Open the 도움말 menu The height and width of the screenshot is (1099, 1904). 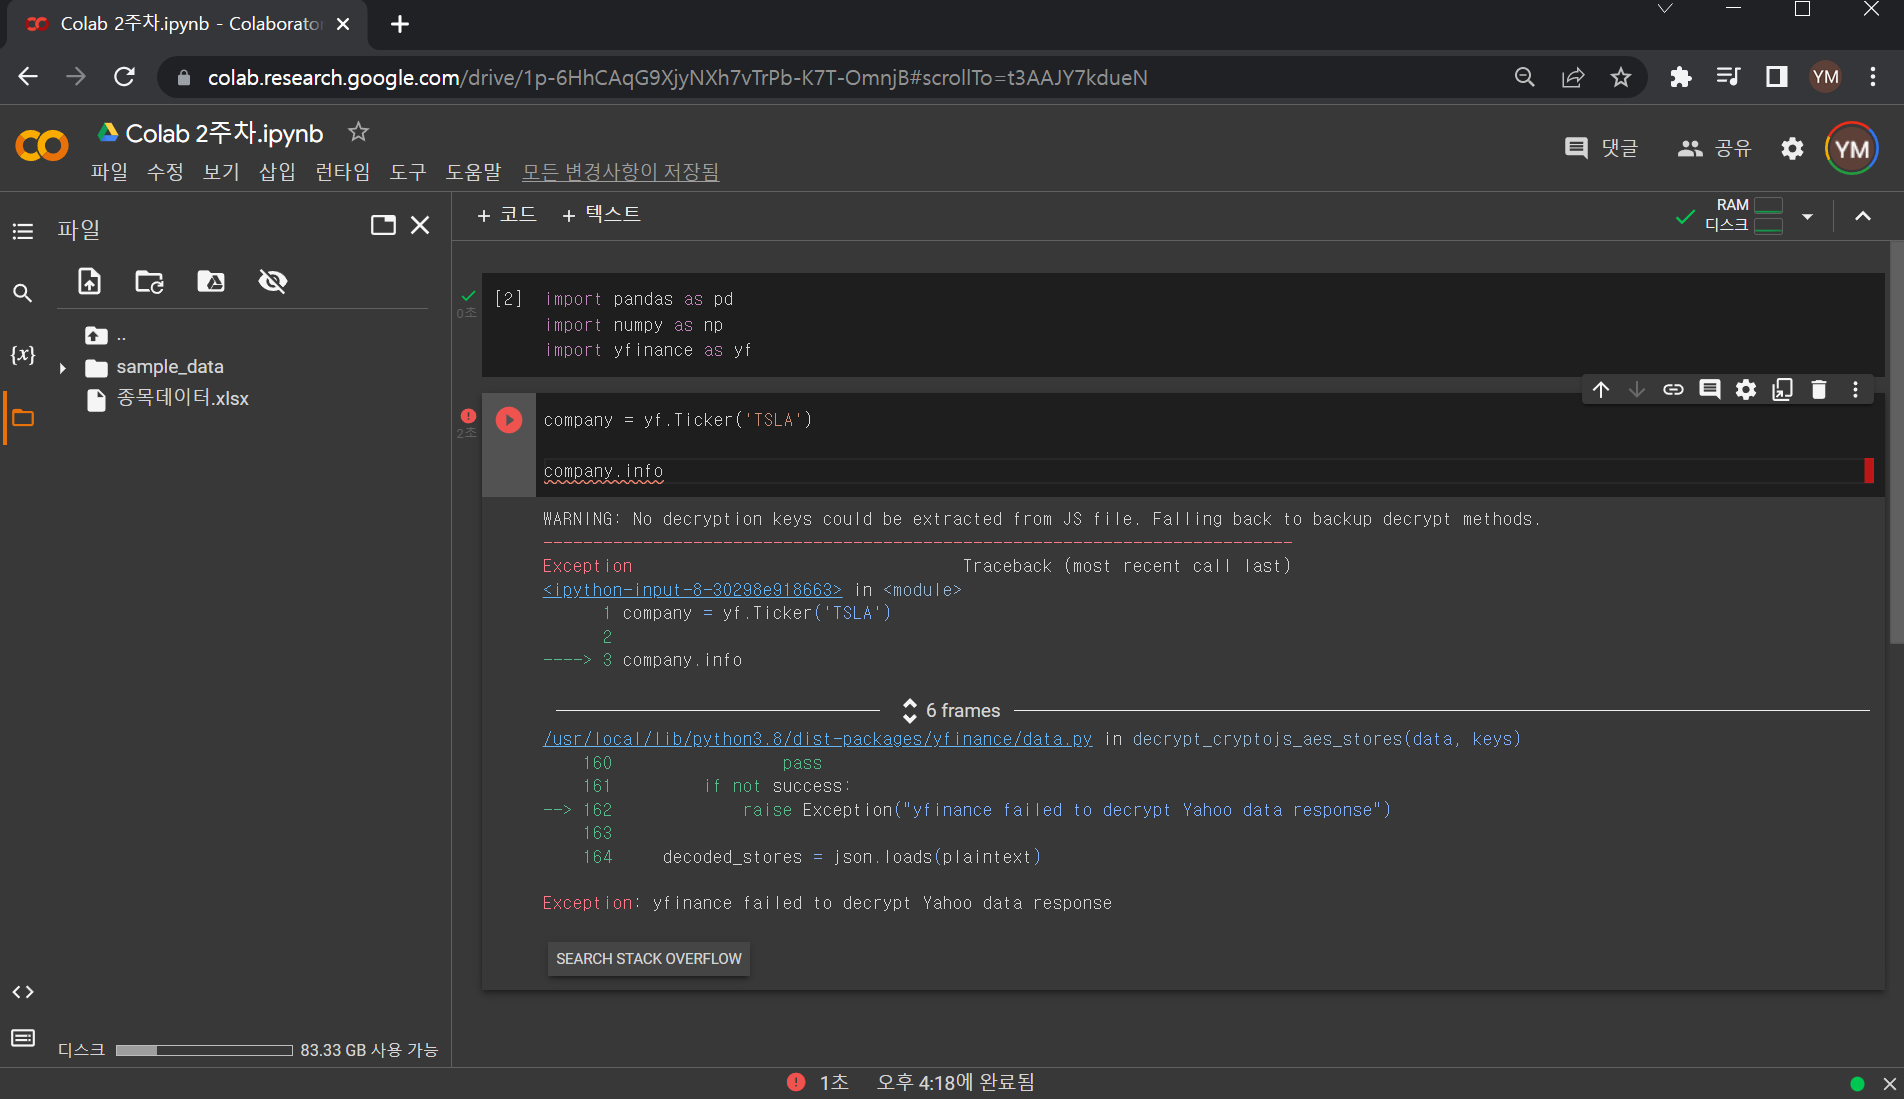pos(473,172)
